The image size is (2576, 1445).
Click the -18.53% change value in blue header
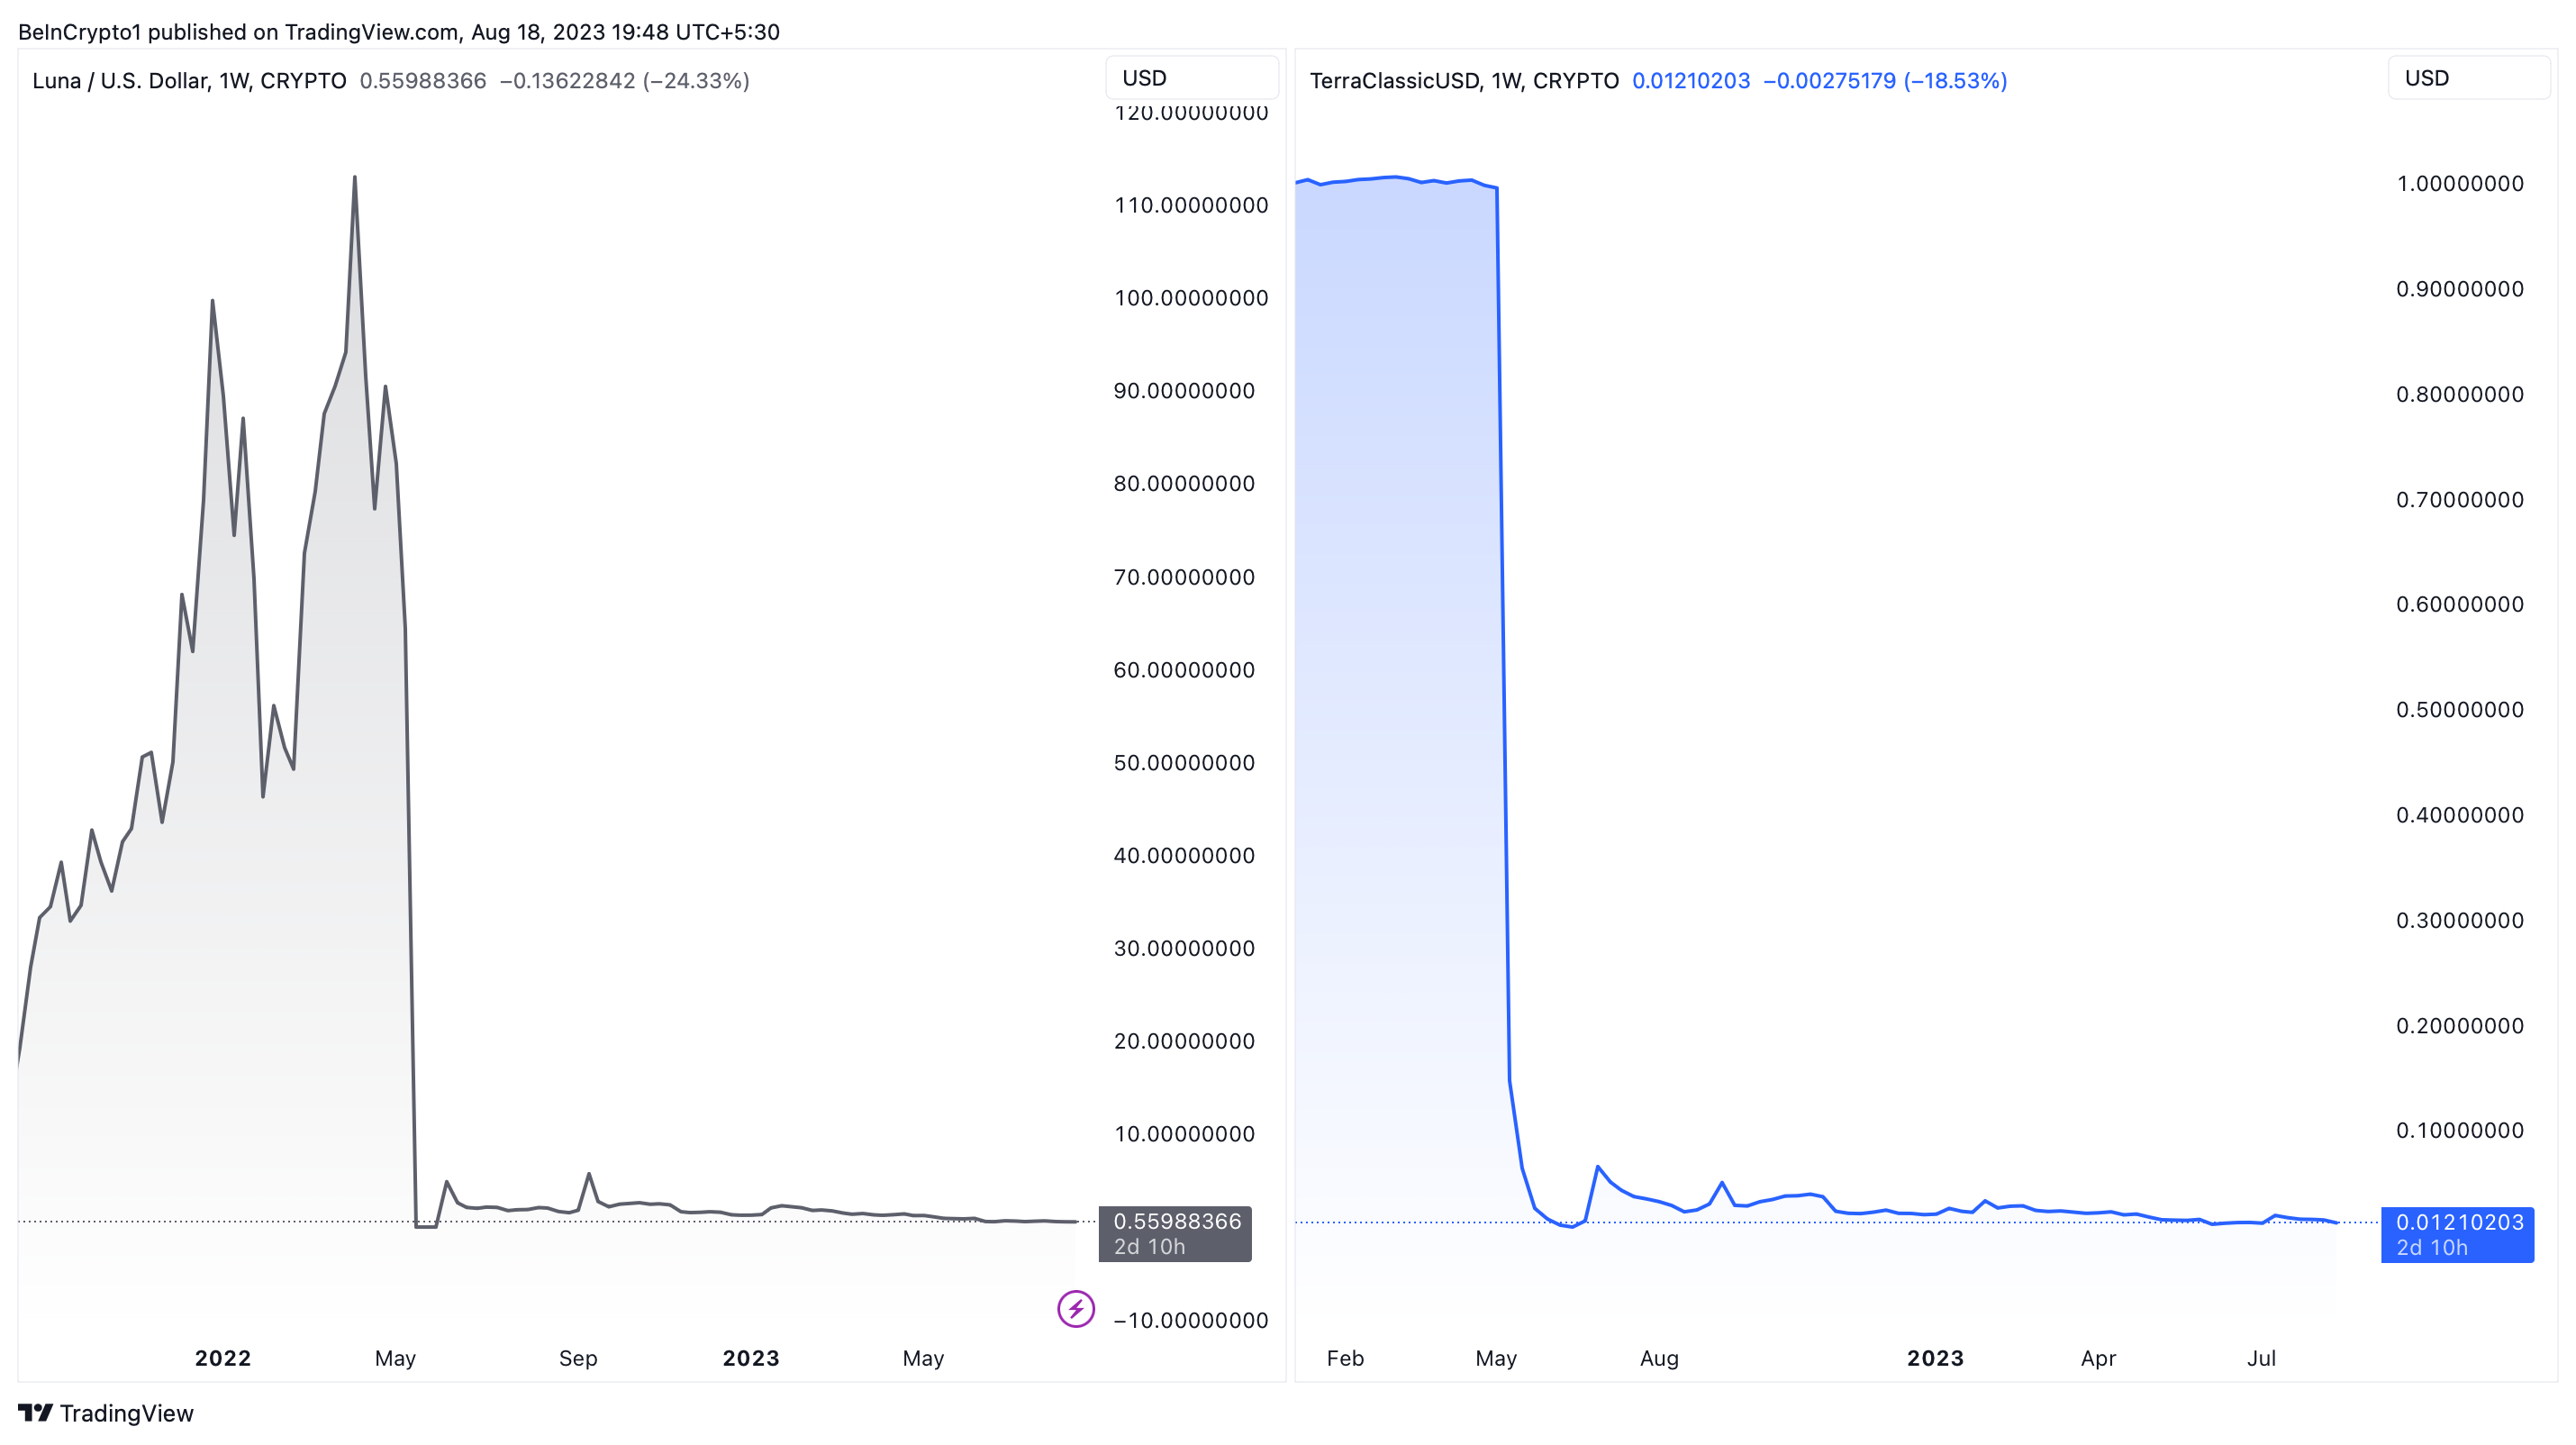pos(1955,81)
